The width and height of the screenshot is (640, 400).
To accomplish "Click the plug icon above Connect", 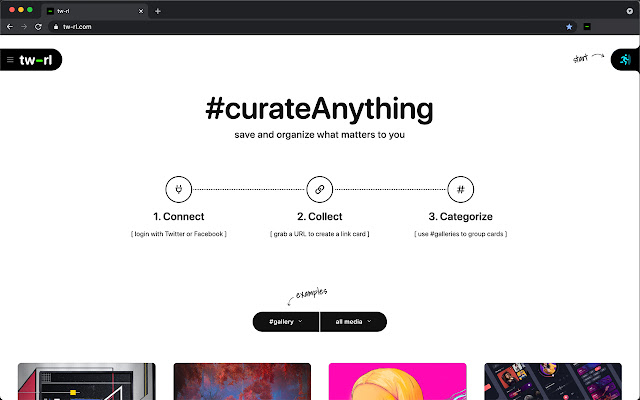I will (x=178, y=188).
